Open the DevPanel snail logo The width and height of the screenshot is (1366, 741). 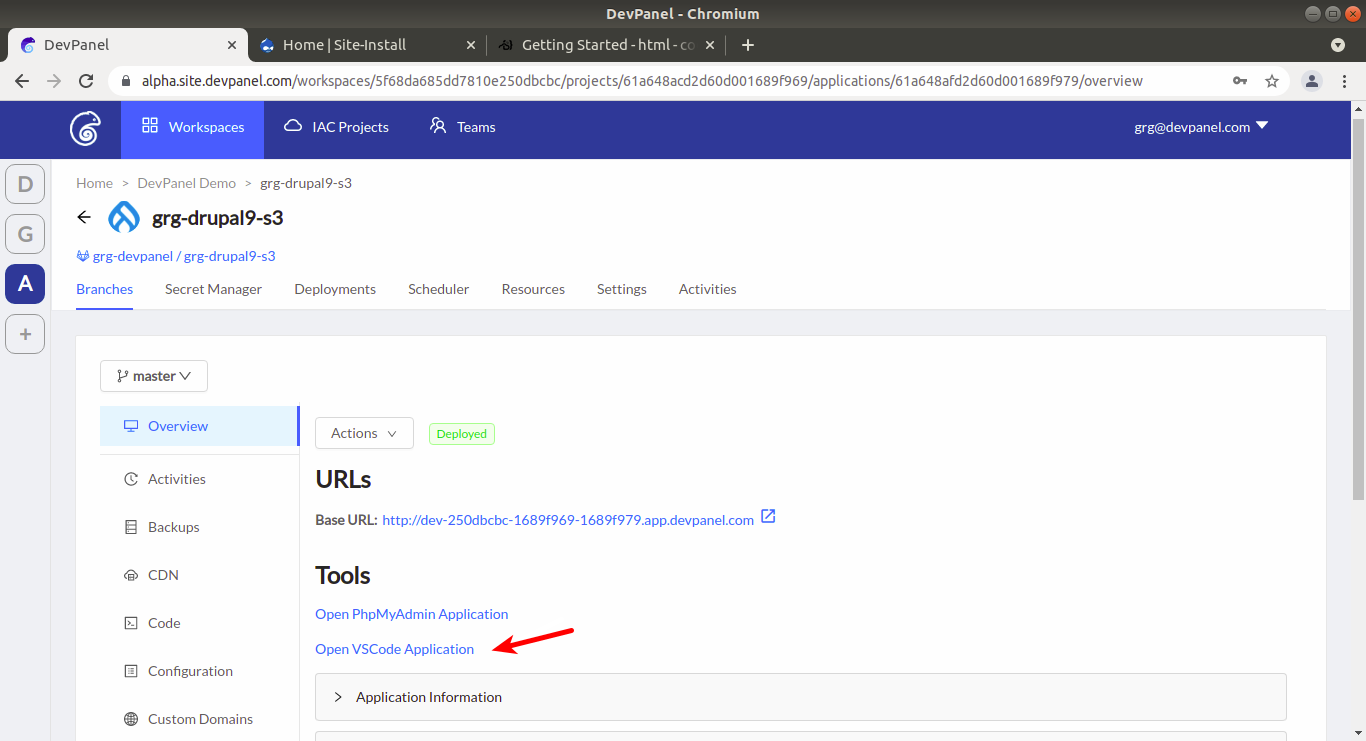[x=84, y=129]
